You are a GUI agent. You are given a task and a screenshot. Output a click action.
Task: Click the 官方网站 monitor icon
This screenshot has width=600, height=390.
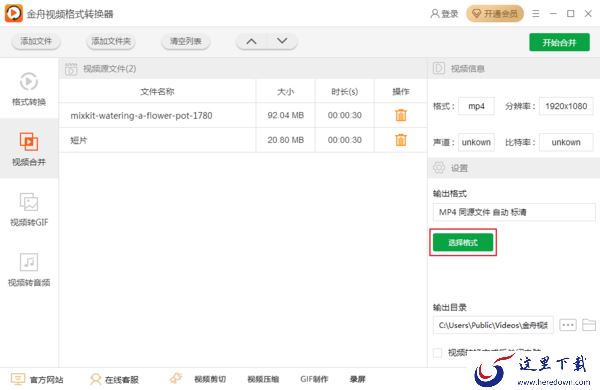[18, 379]
